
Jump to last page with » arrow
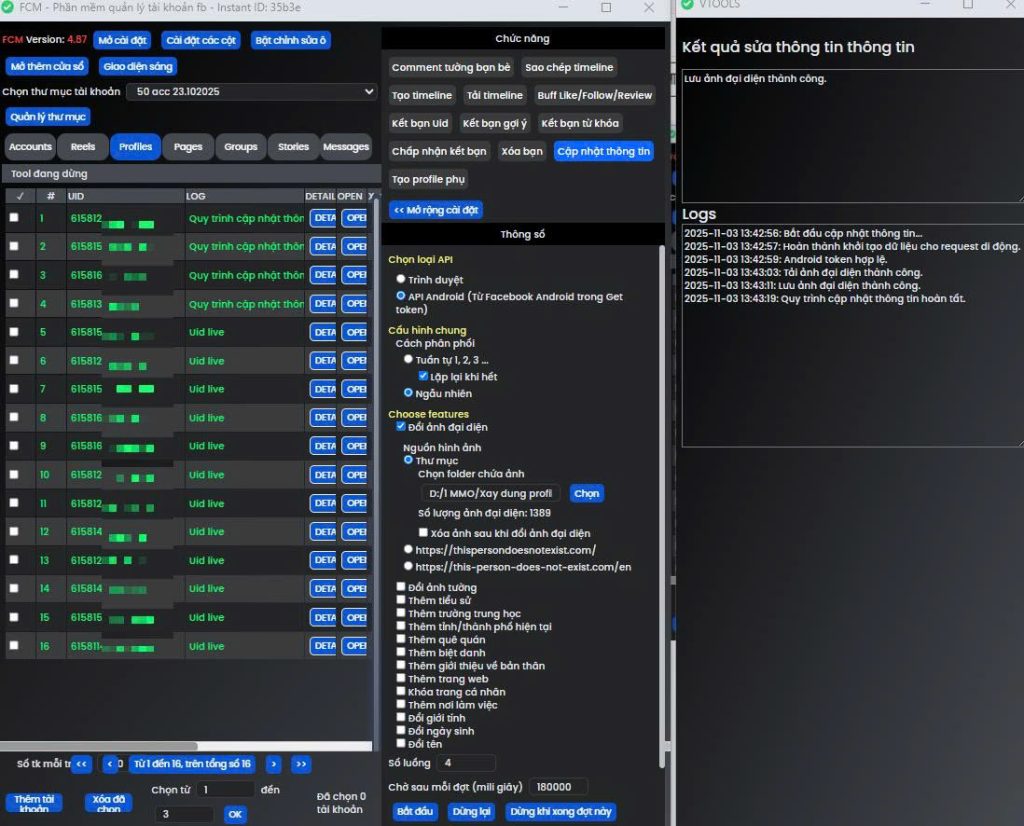[300, 764]
